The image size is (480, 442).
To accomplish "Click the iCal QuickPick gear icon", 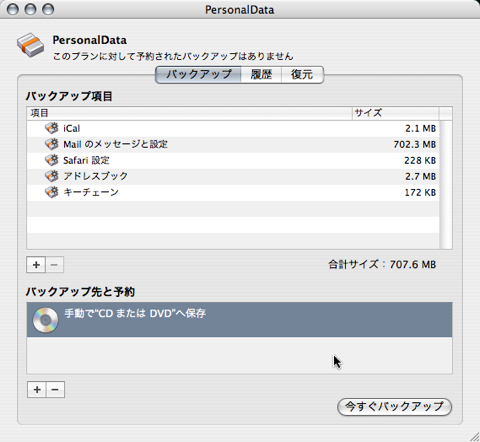I will pos(52,128).
